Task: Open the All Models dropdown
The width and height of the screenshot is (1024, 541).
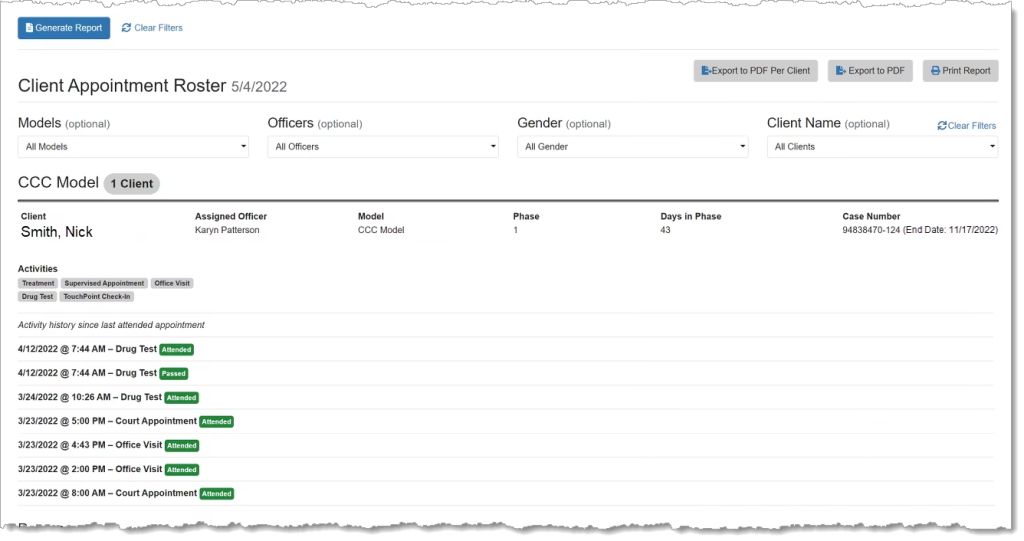Action: point(133,147)
